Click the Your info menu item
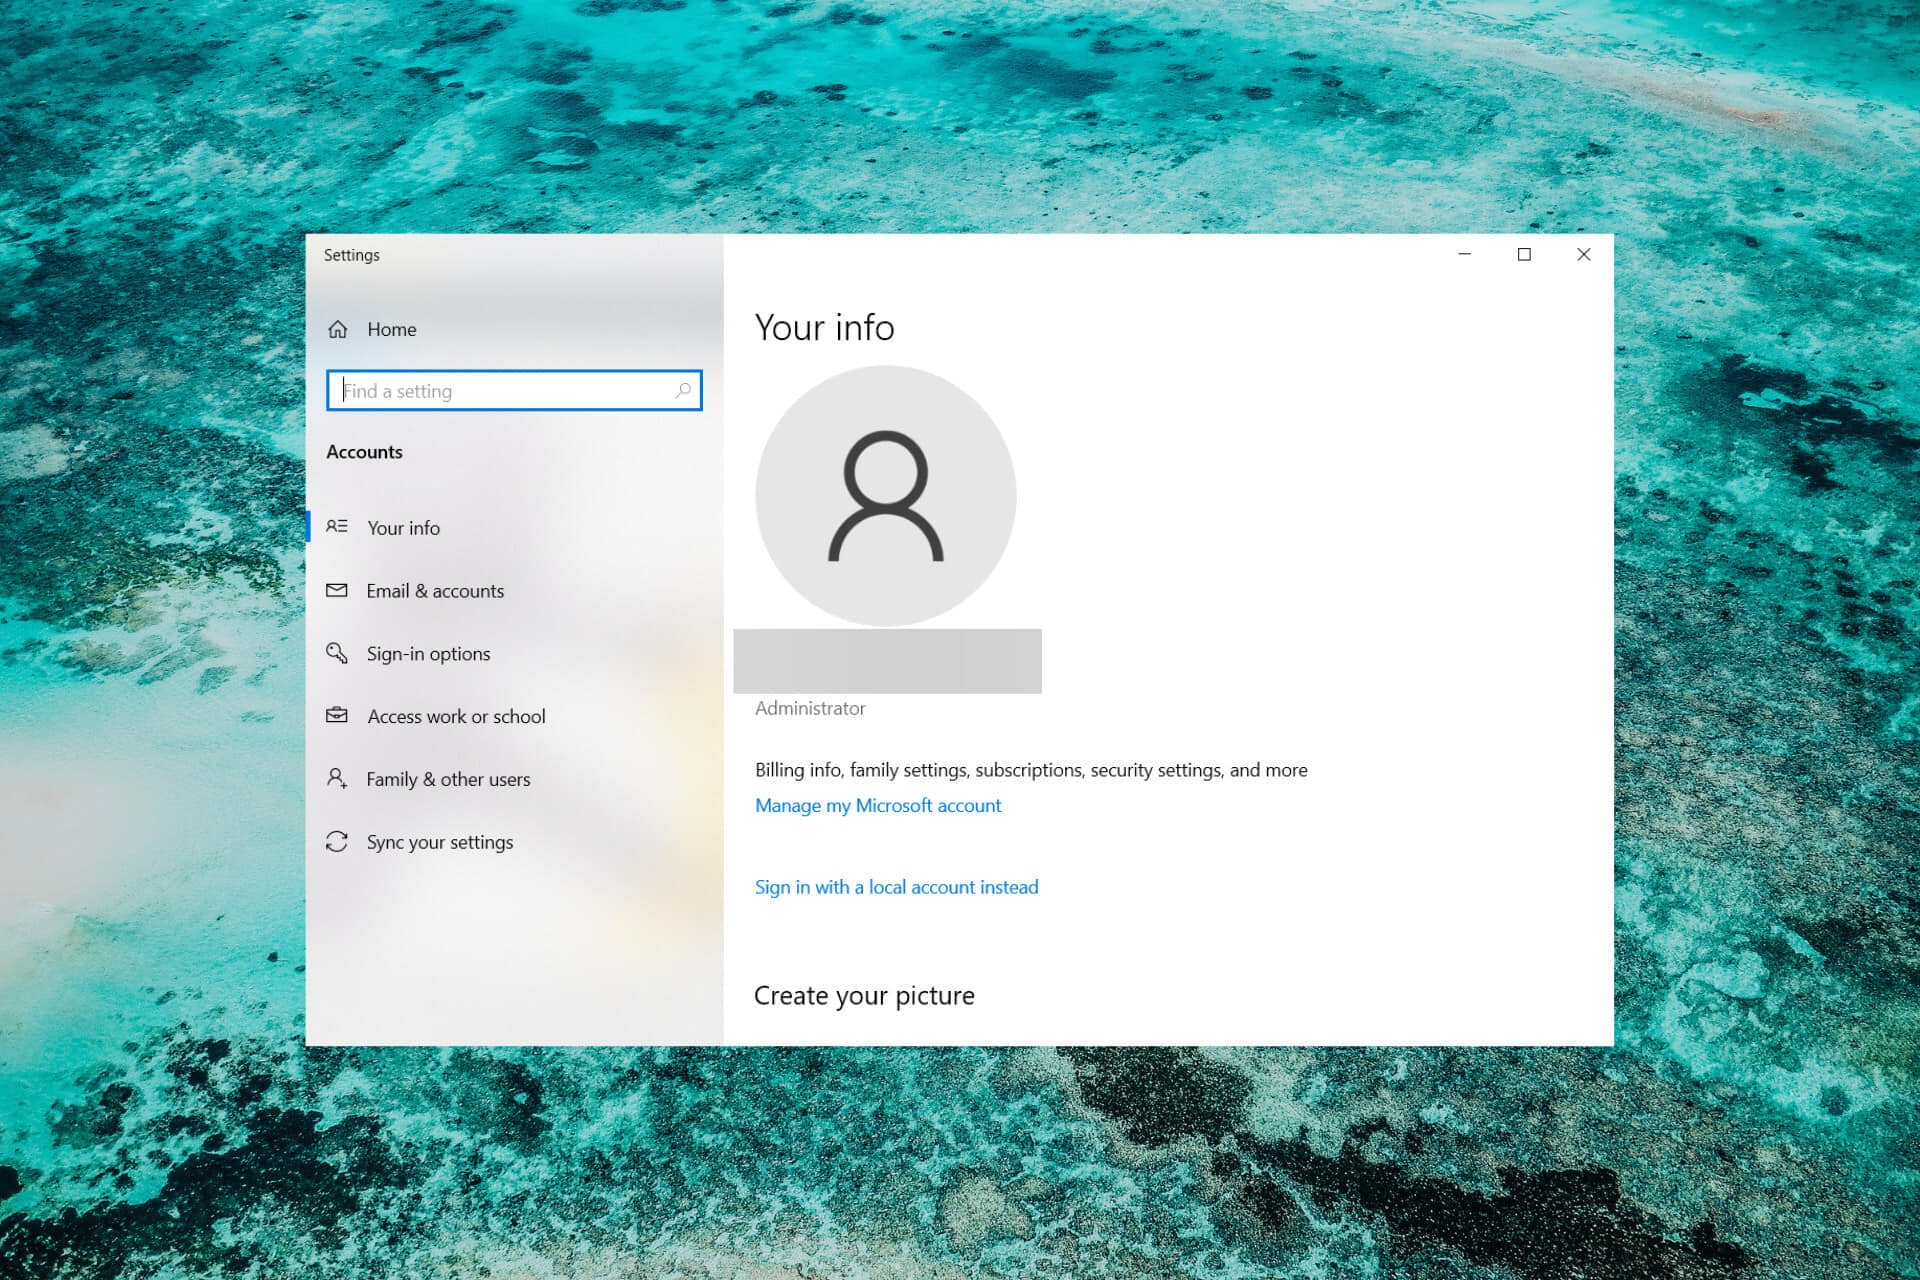This screenshot has height=1280, width=1920. click(403, 527)
